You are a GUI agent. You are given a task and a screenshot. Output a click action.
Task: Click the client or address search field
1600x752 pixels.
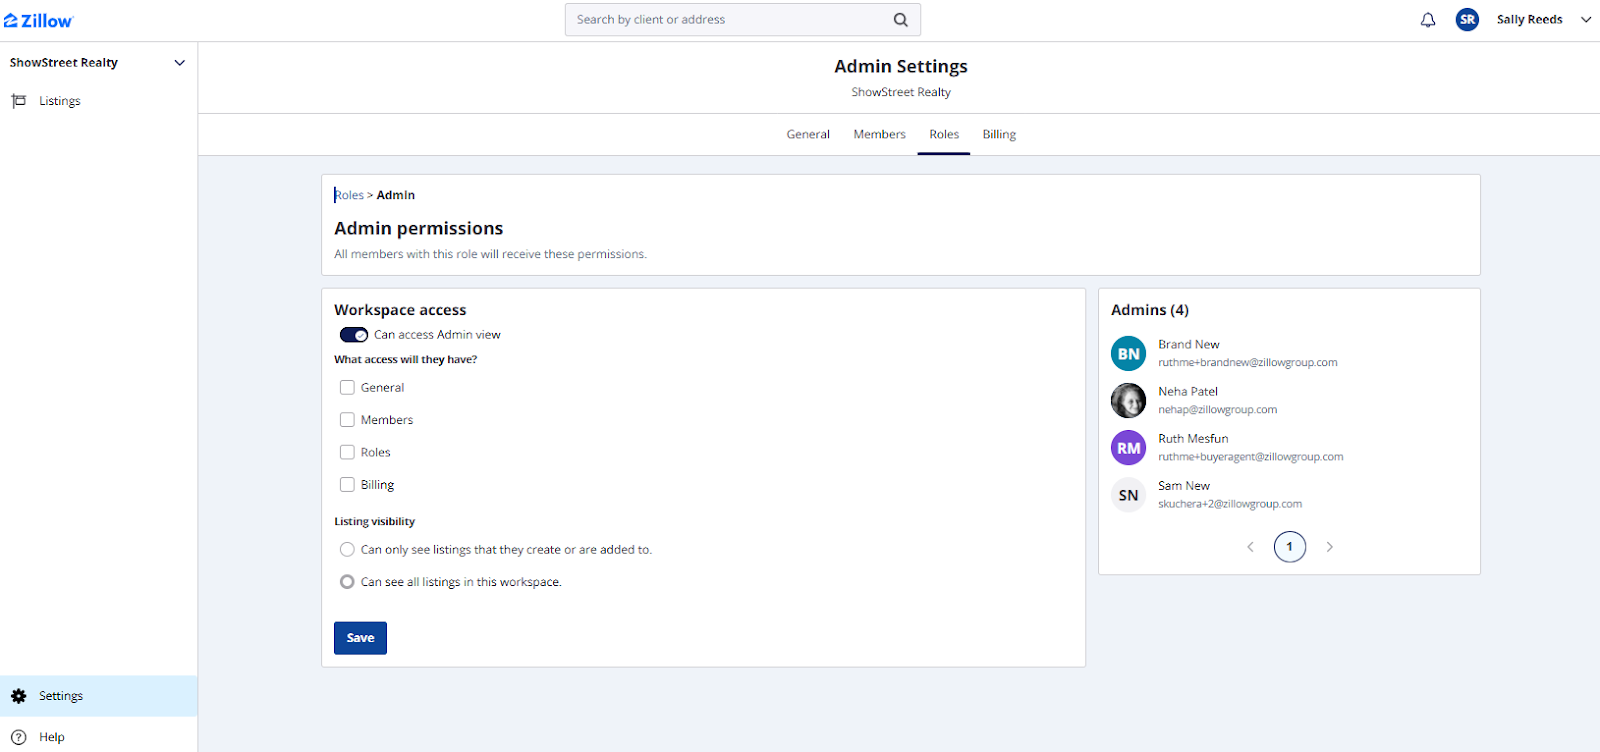pos(730,20)
